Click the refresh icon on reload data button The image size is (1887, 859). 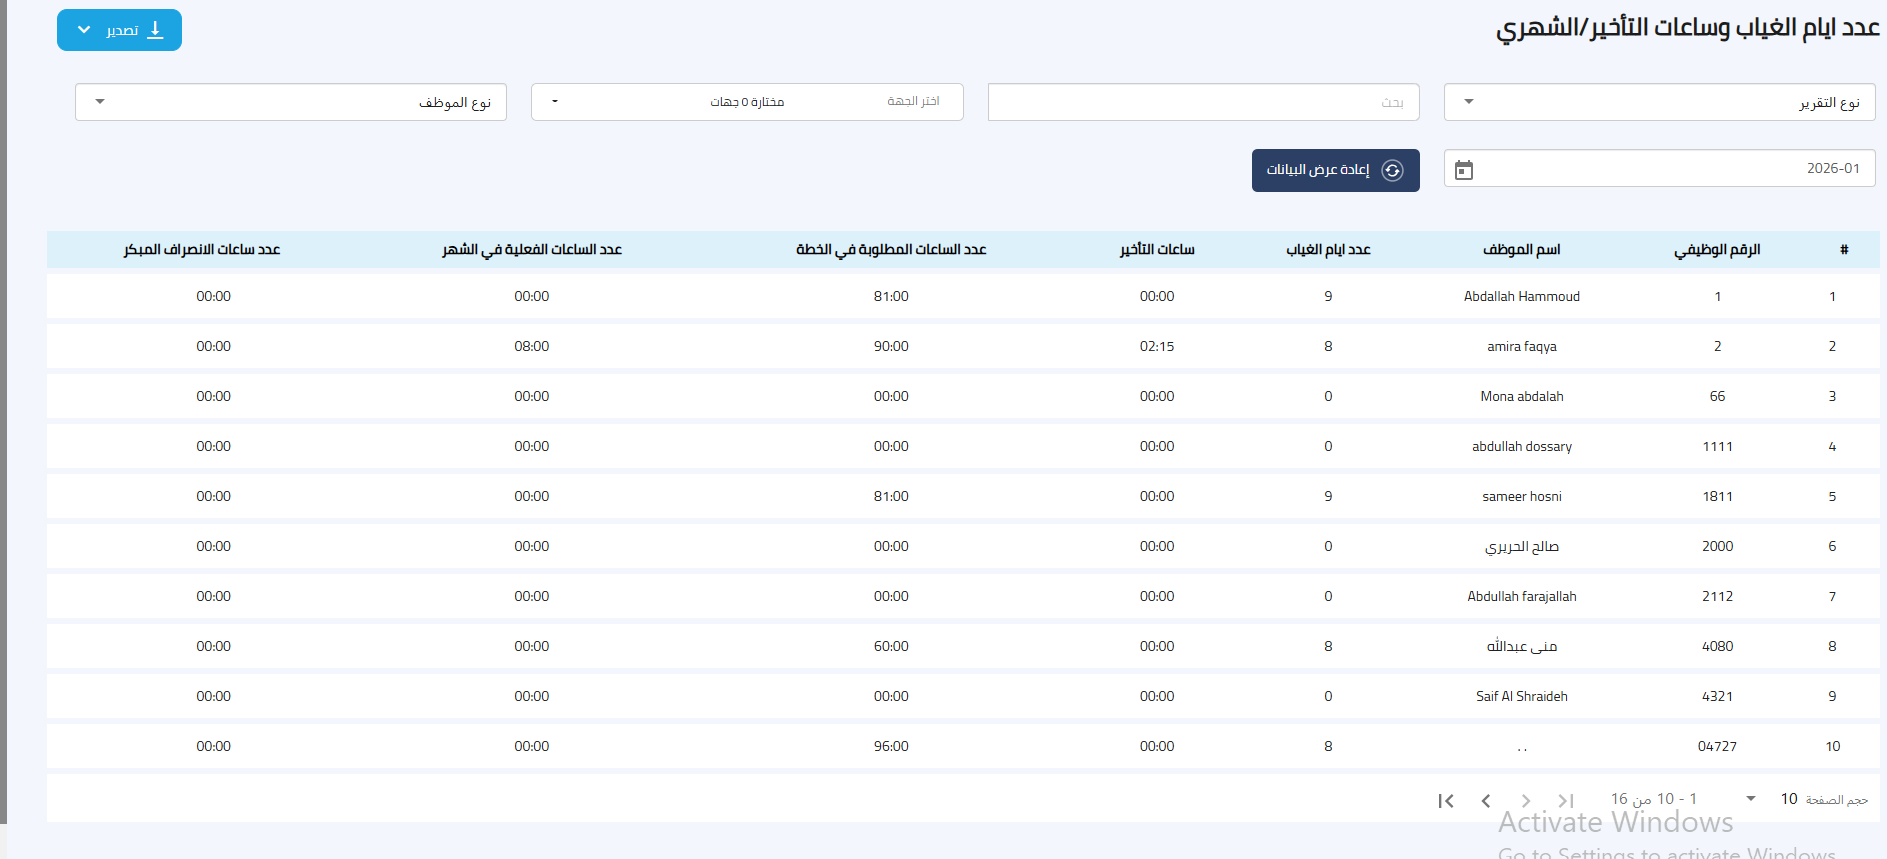(x=1392, y=170)
